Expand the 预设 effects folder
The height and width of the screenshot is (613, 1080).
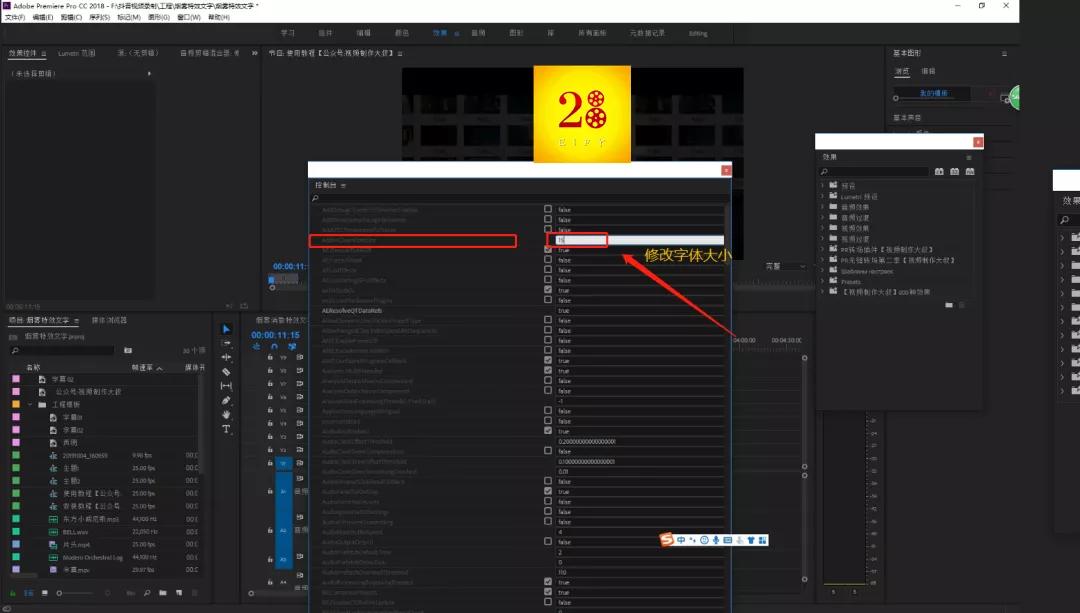822,185
